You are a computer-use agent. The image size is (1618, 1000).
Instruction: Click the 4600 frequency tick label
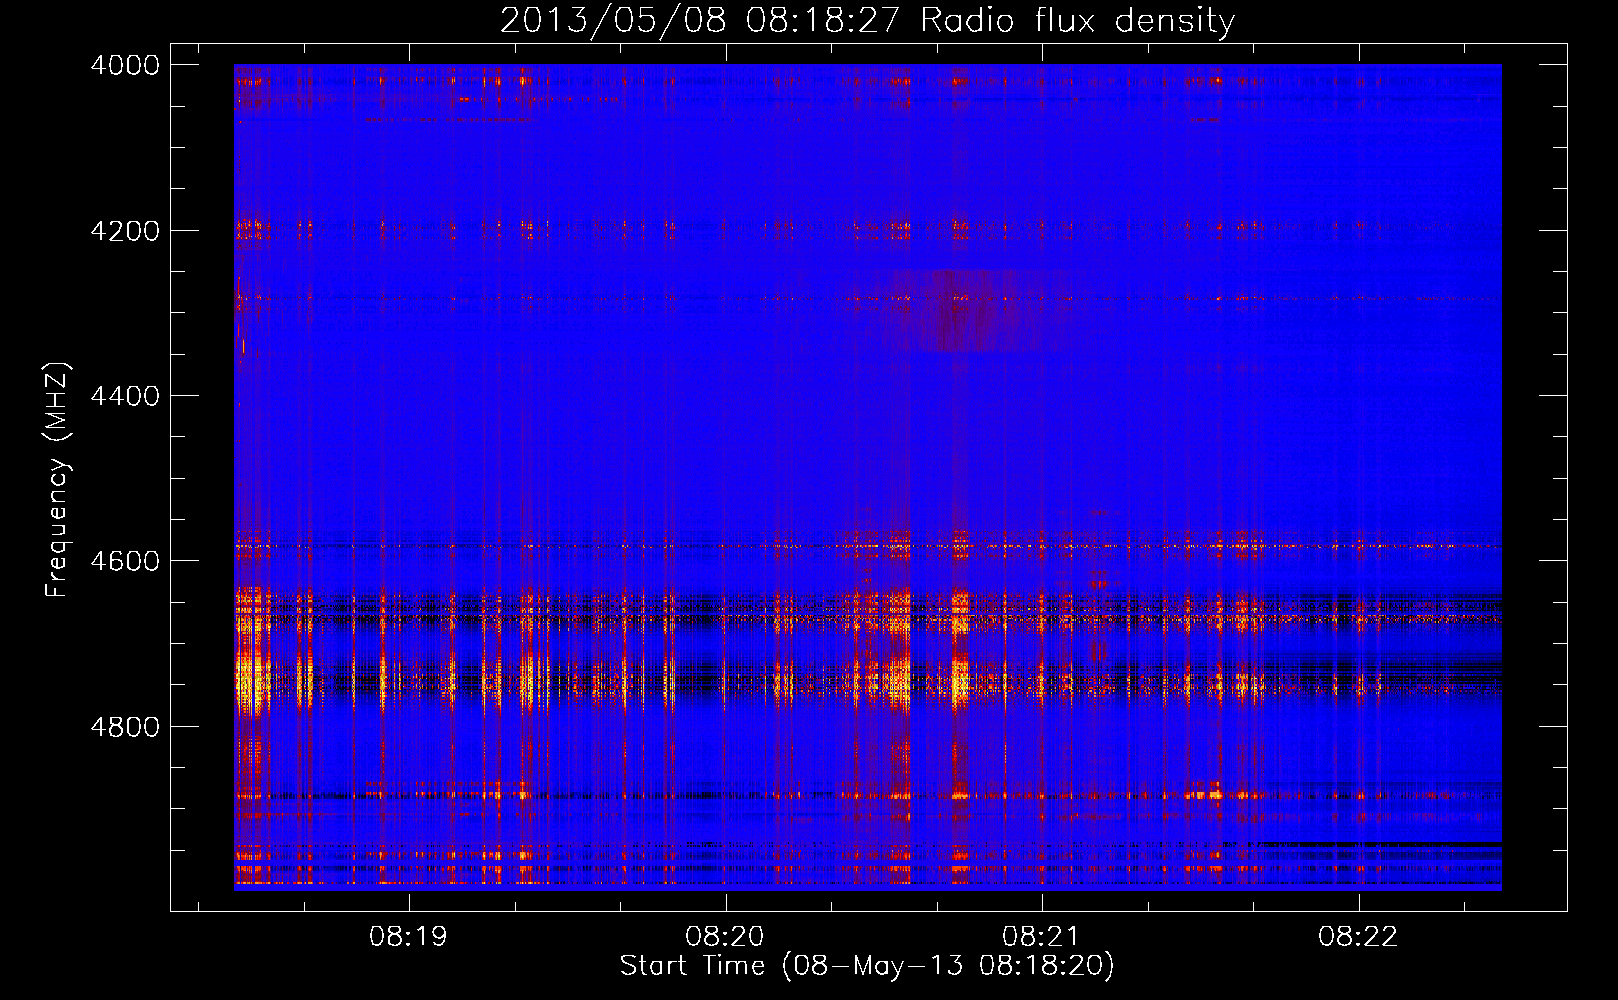tap(125, 561)
